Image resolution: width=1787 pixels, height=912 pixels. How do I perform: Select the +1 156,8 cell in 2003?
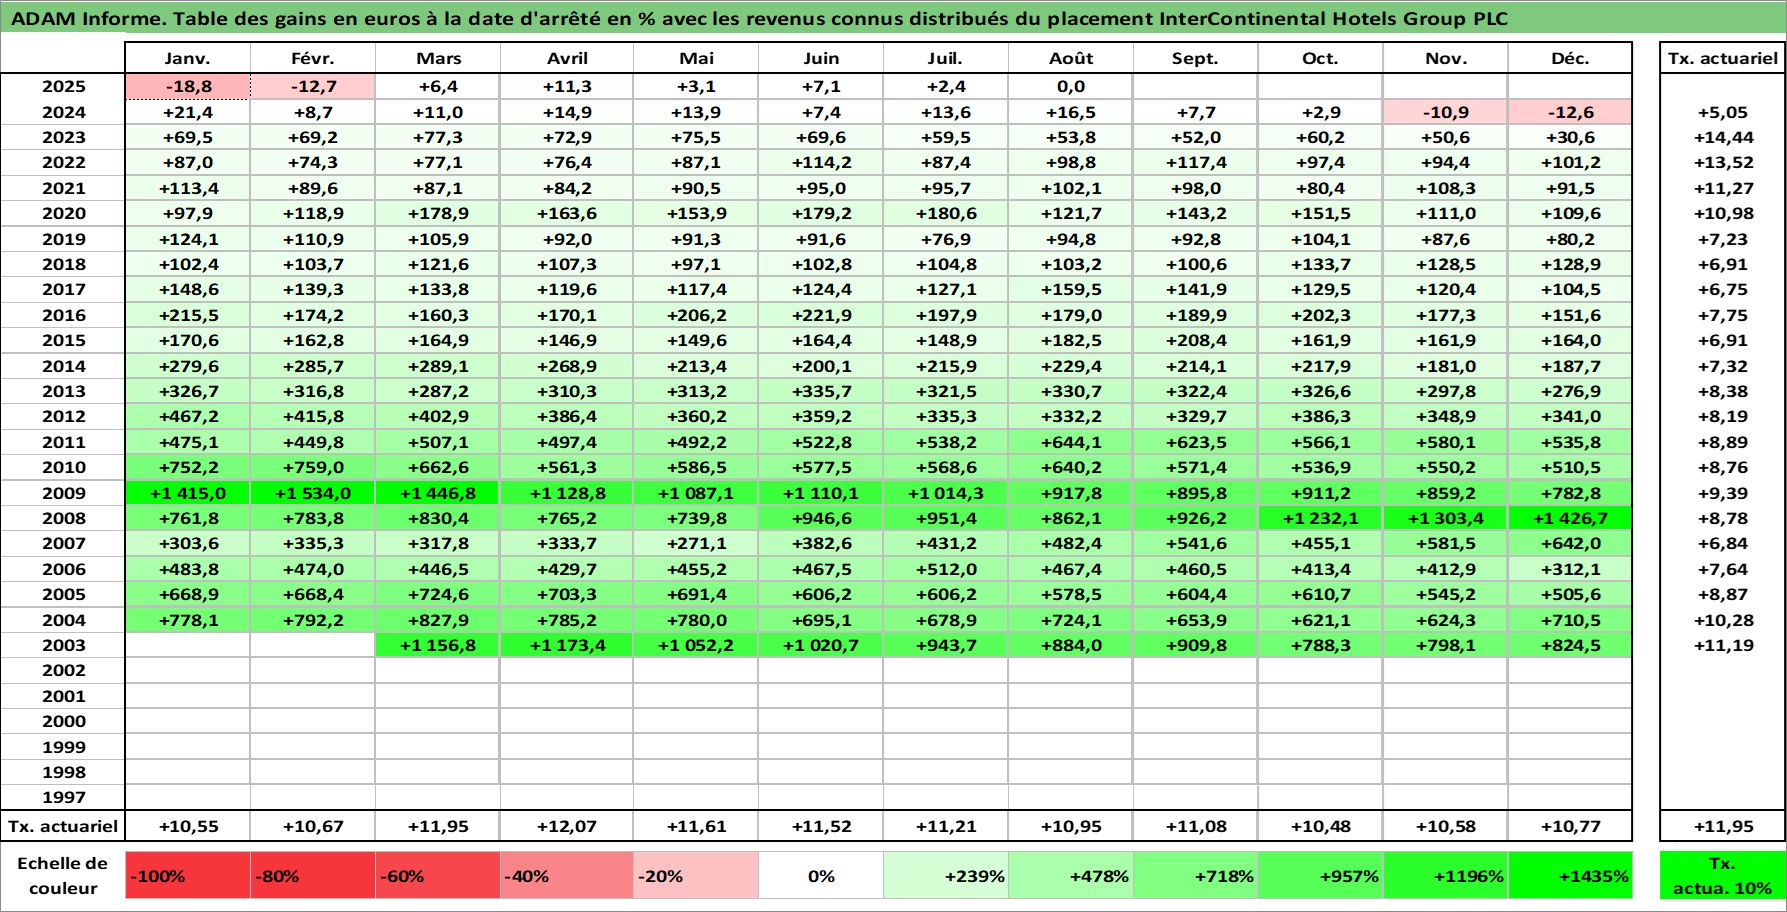(437, 645)
